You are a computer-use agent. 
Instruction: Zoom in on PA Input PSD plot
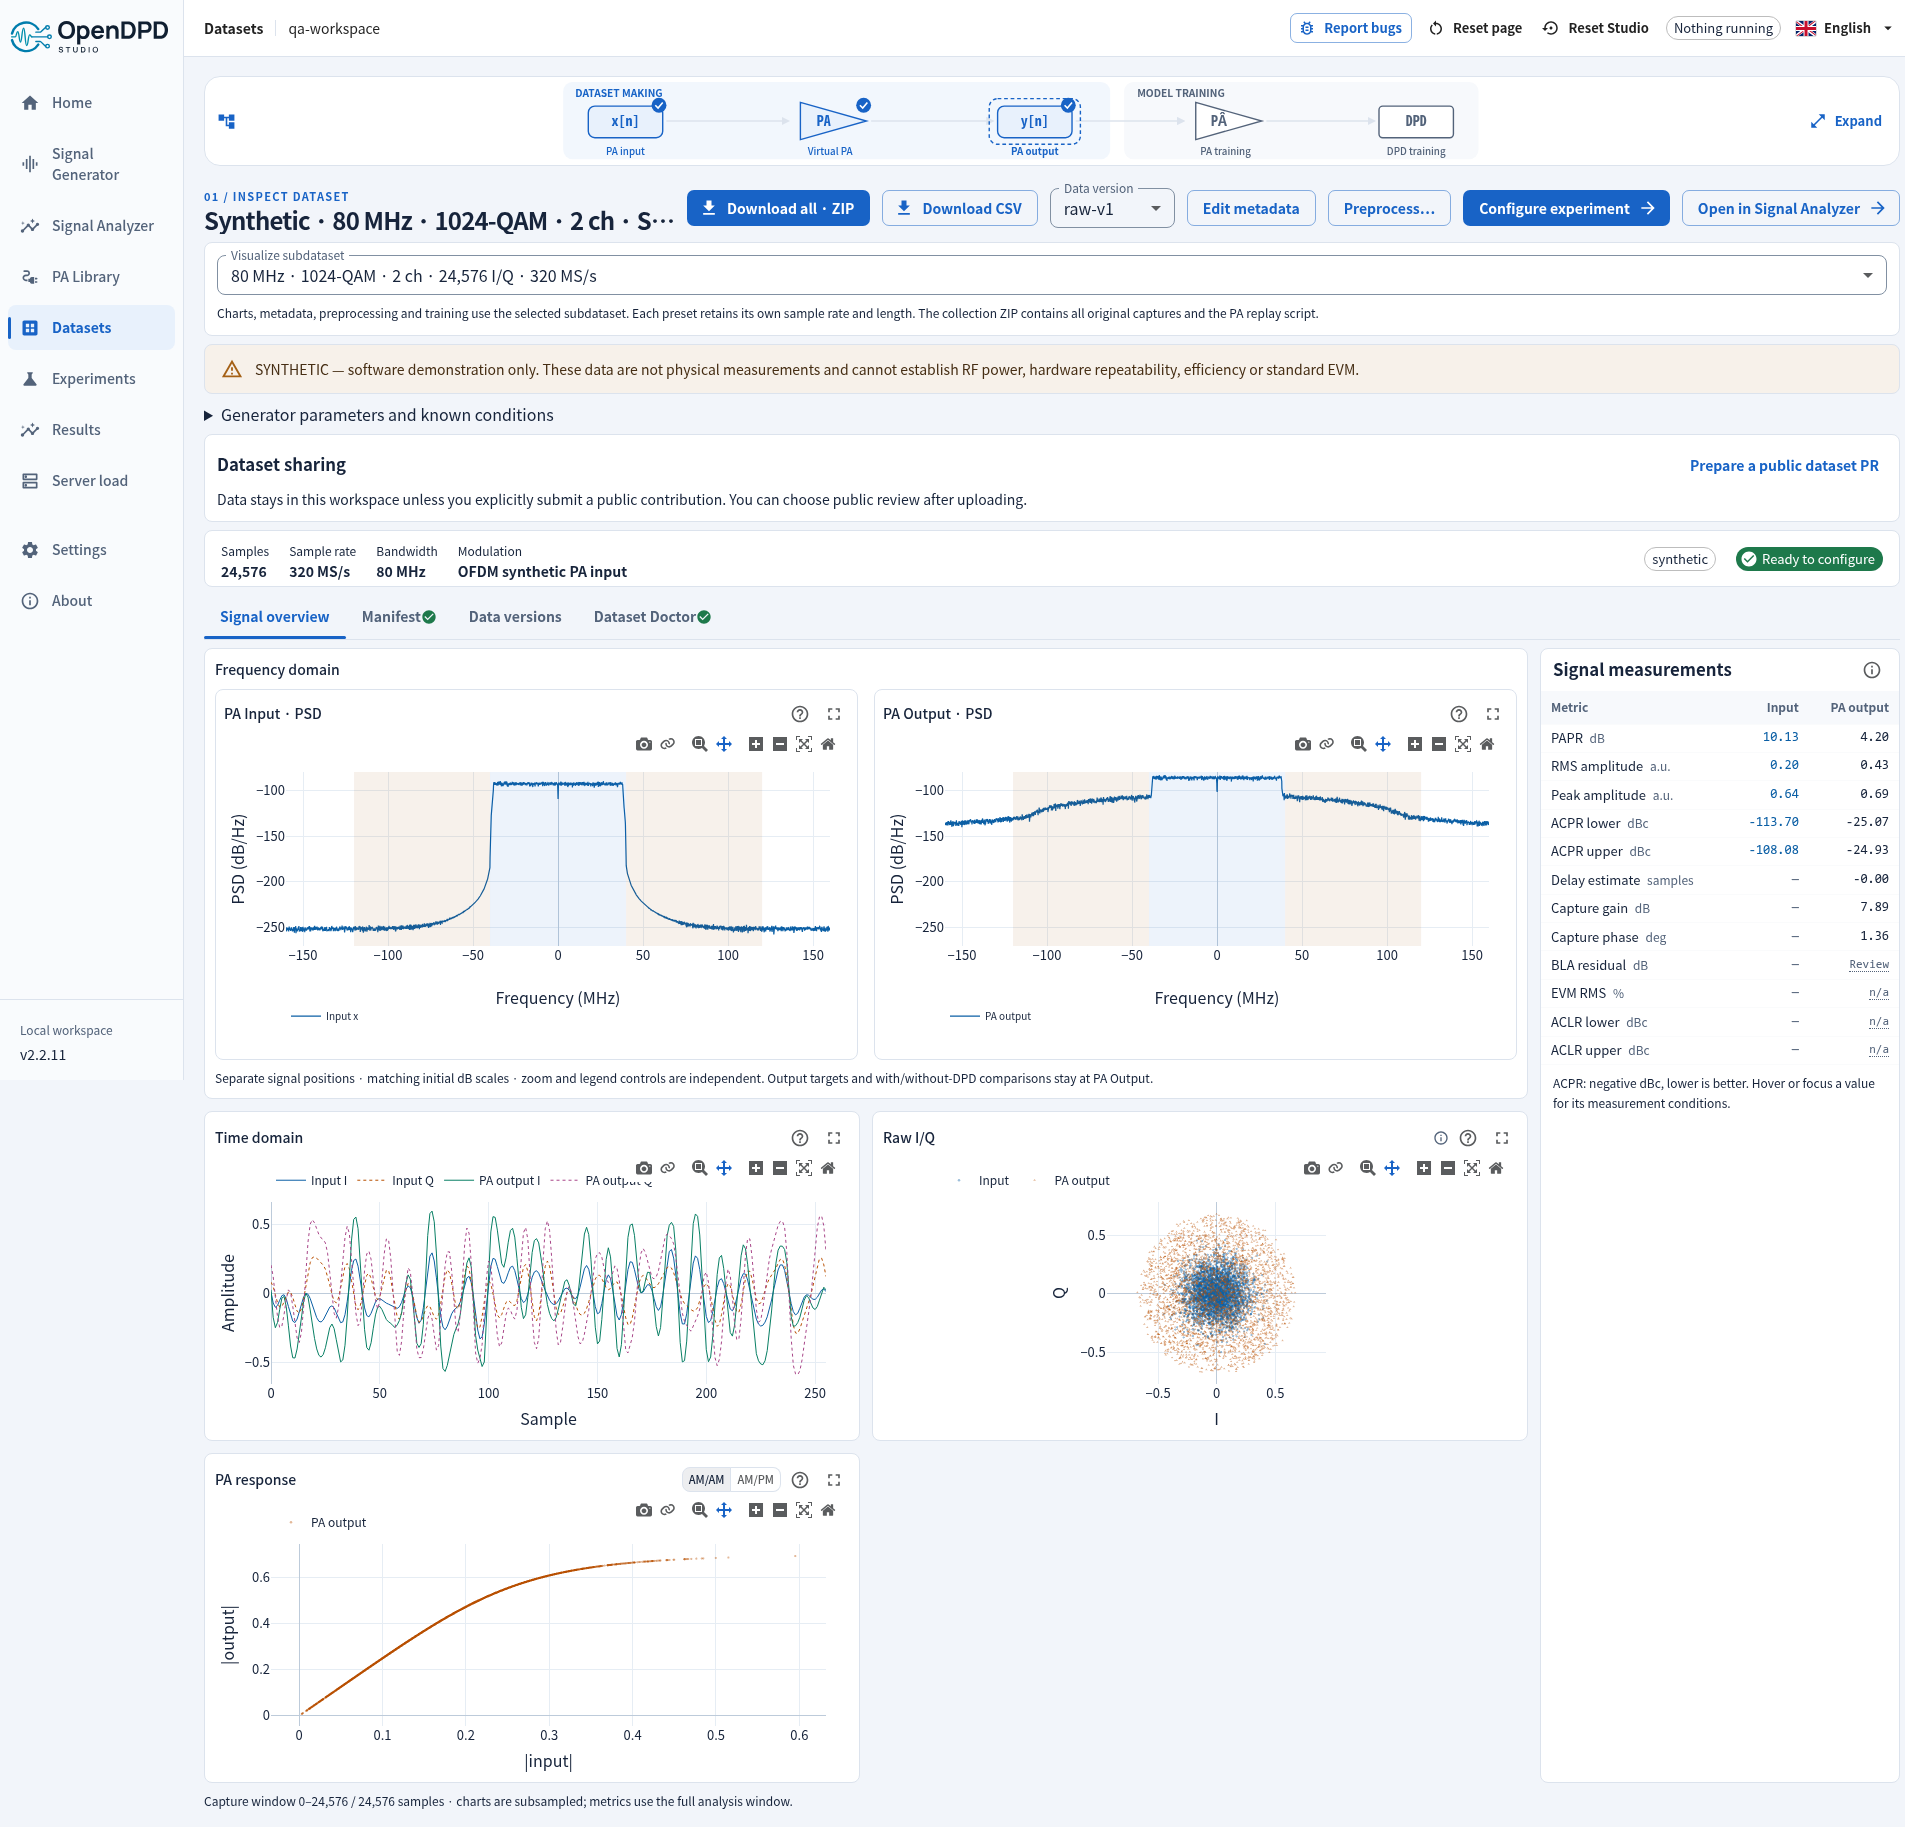tap(756, 744)
